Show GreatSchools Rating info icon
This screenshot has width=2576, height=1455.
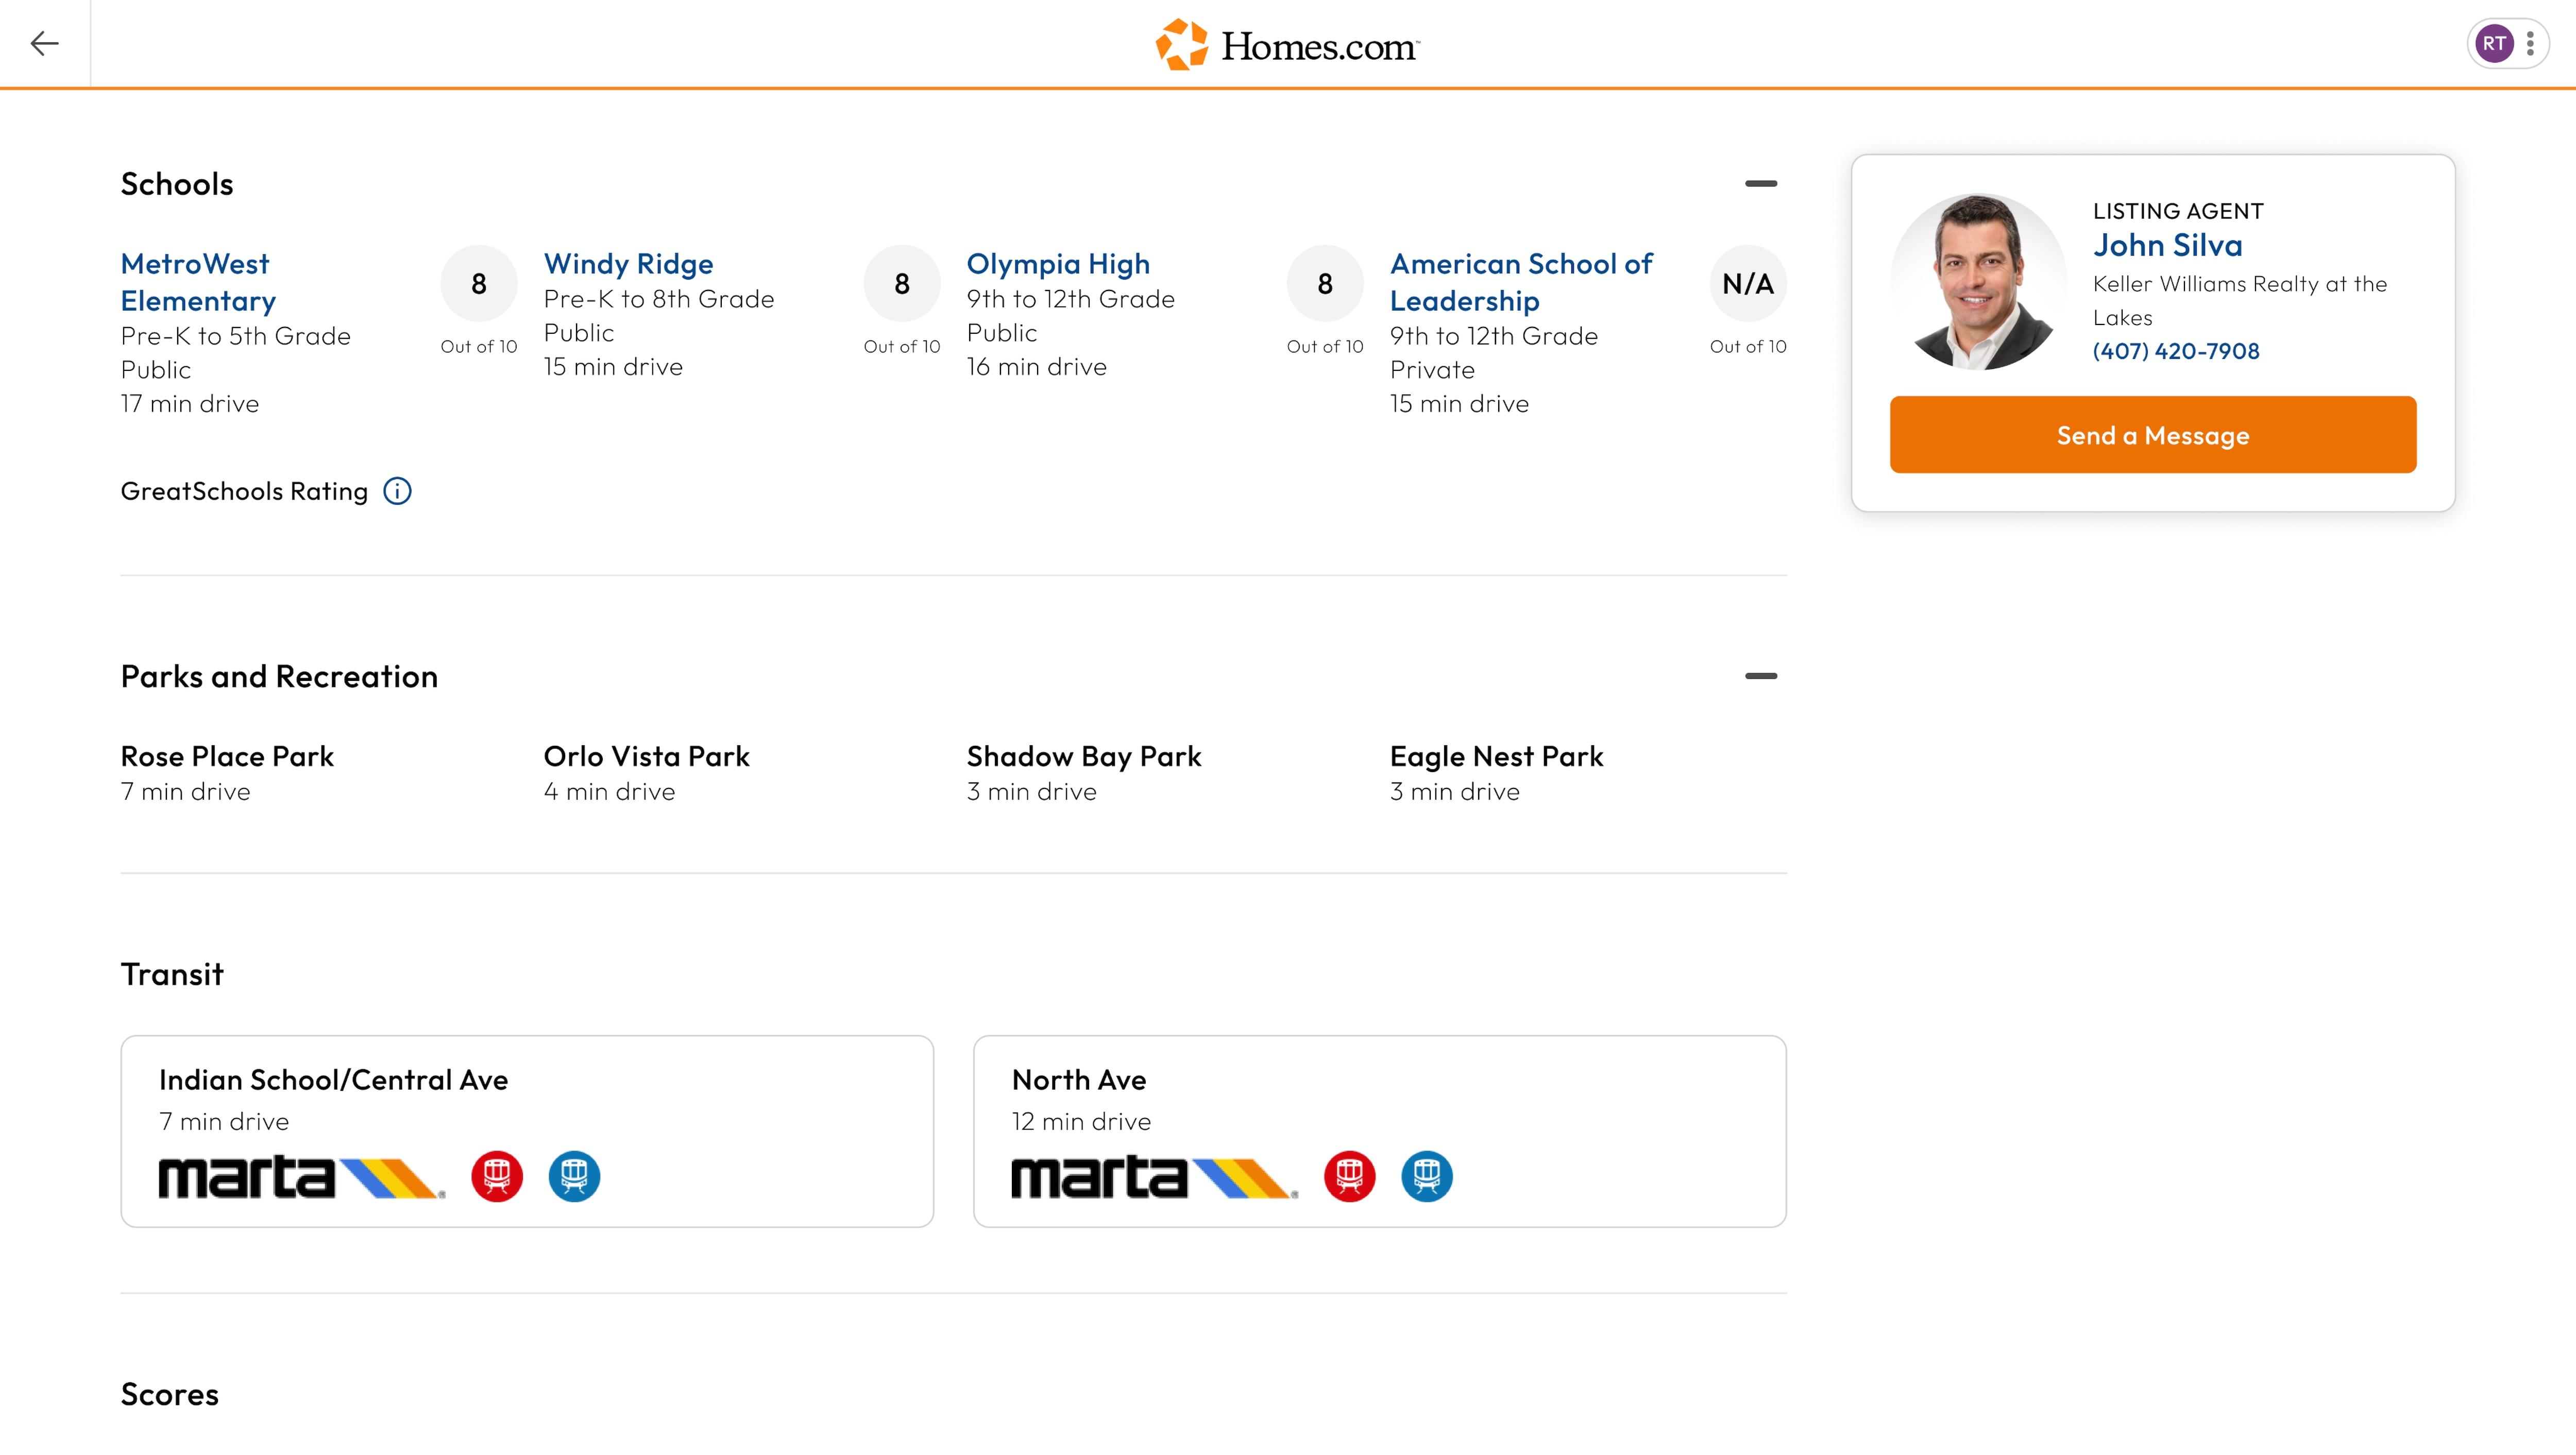click(x=398, y=491)
